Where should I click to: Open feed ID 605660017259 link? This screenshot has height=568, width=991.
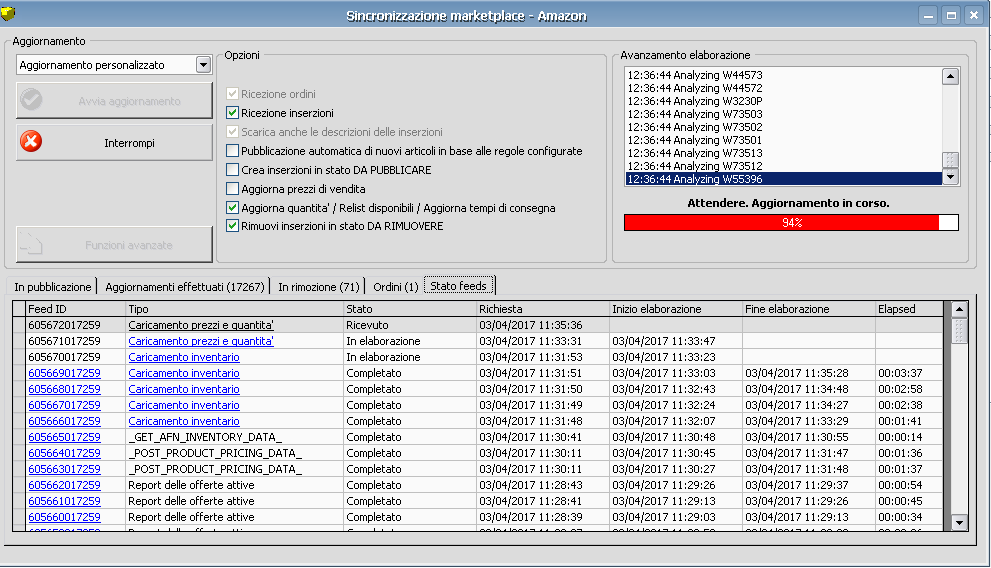click(64, 517)
